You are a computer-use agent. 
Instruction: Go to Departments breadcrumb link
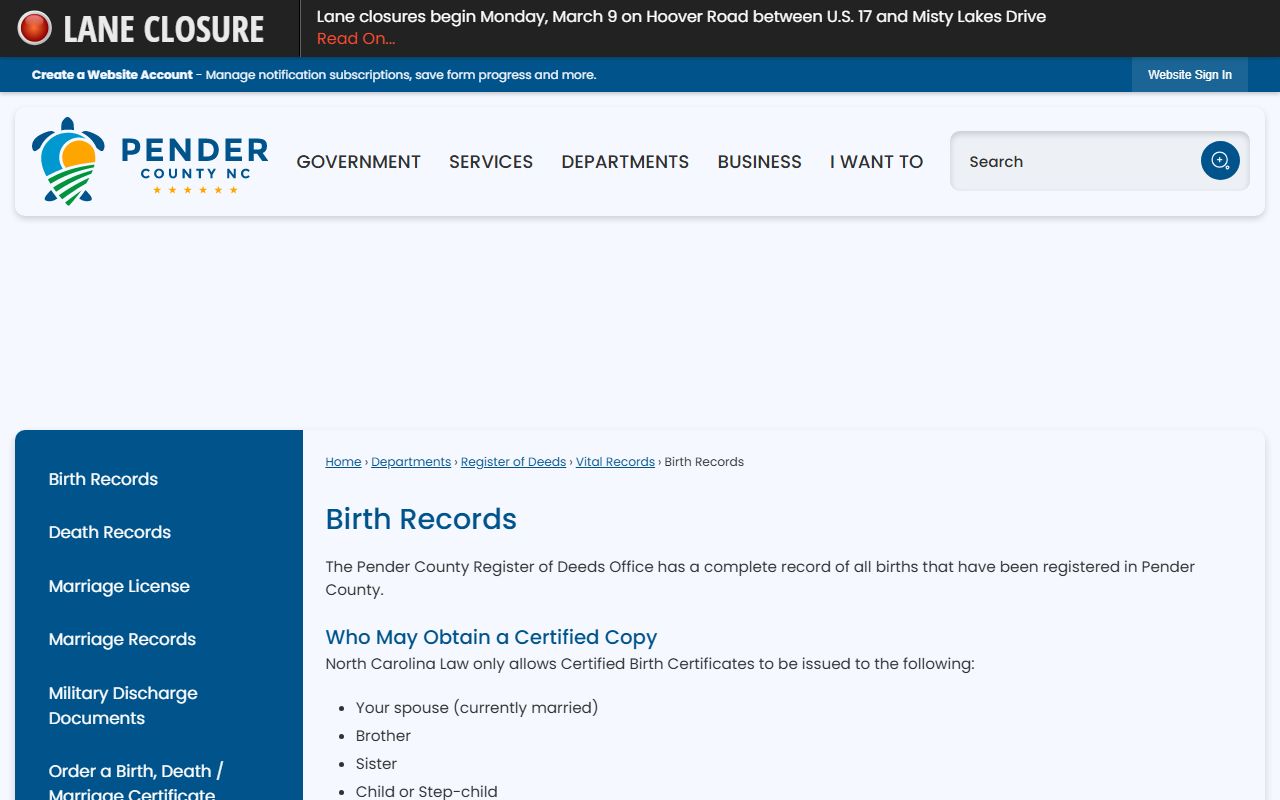click(x=411, y=462)
